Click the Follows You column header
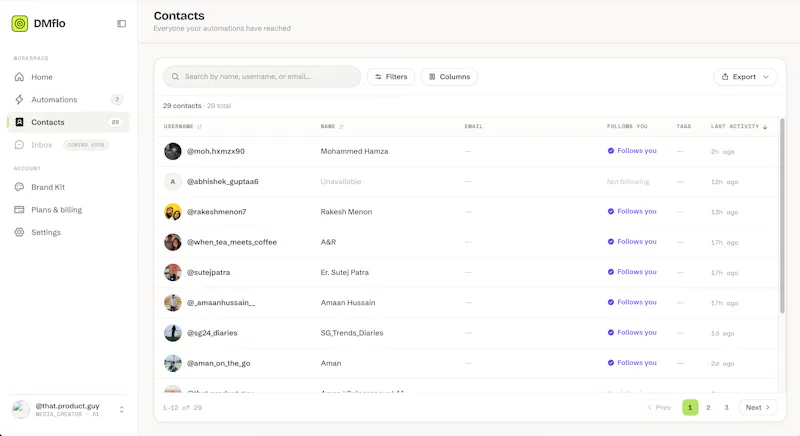This screenshot has height=436, width=800. 627,126
